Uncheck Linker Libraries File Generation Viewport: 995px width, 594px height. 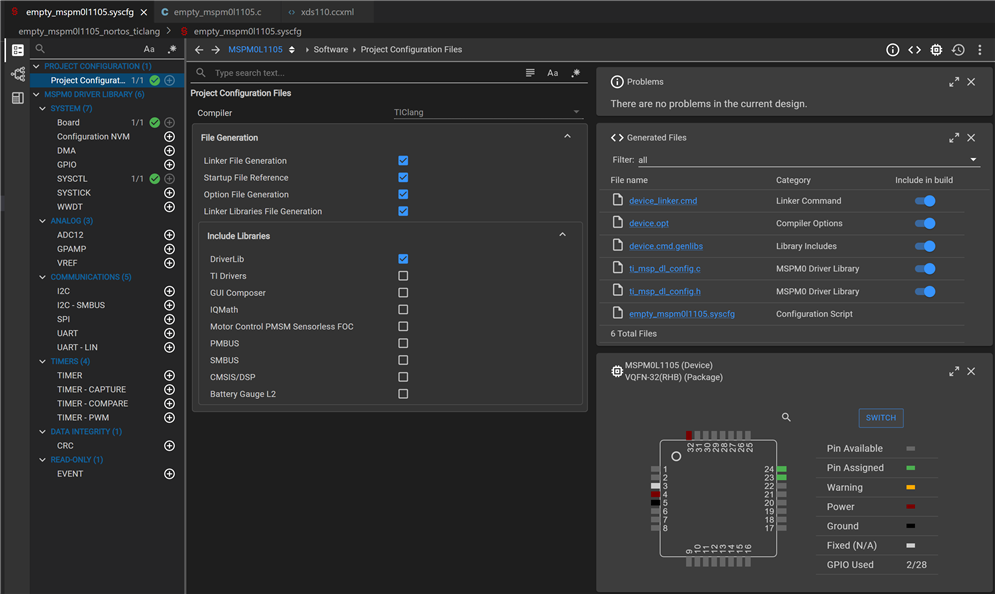(403, 211)
